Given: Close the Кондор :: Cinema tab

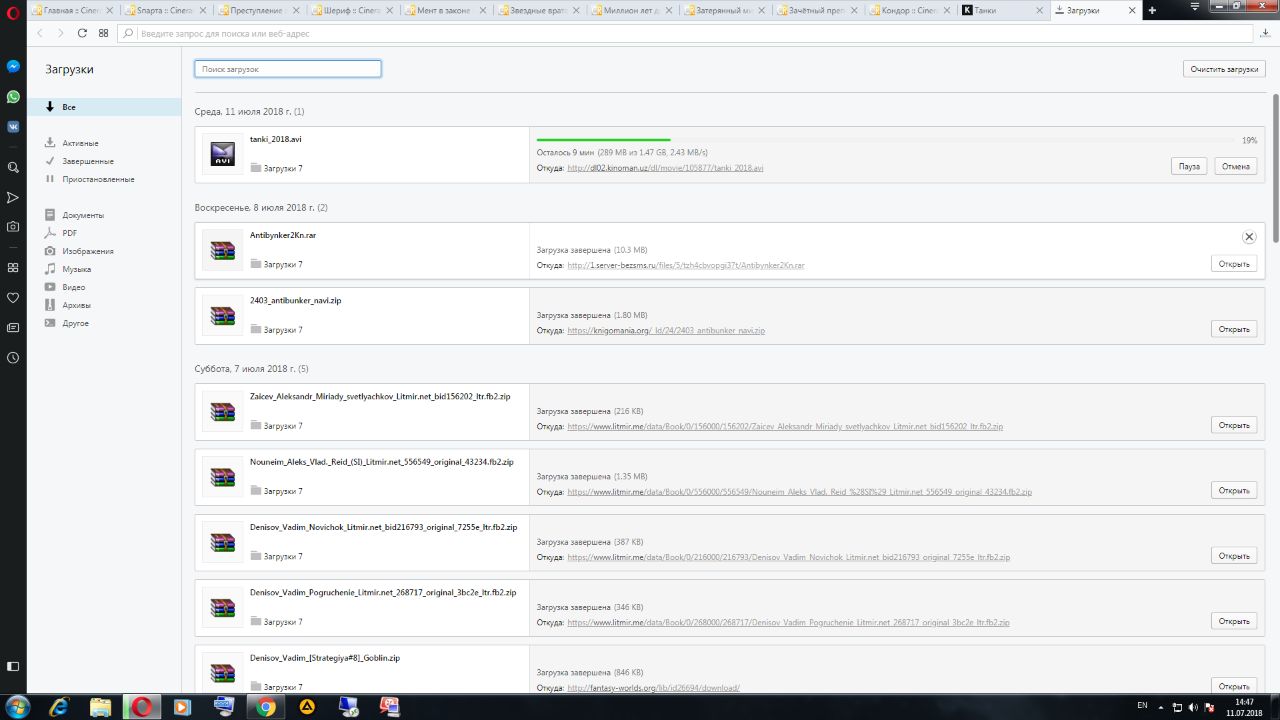Looking at the screenshot, I should point(947,10).
